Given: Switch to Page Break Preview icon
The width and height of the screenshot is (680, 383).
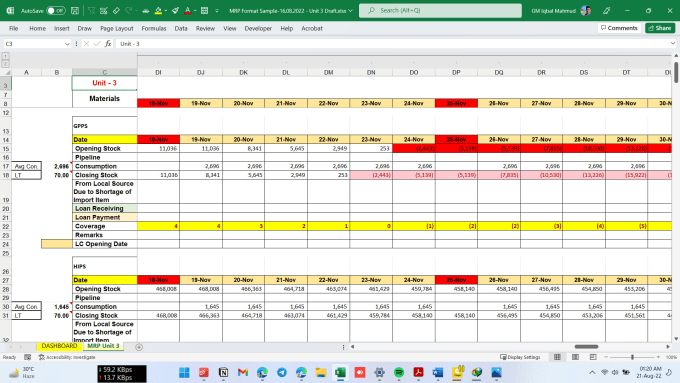Looking at the screenshot, I should (593, 357).
